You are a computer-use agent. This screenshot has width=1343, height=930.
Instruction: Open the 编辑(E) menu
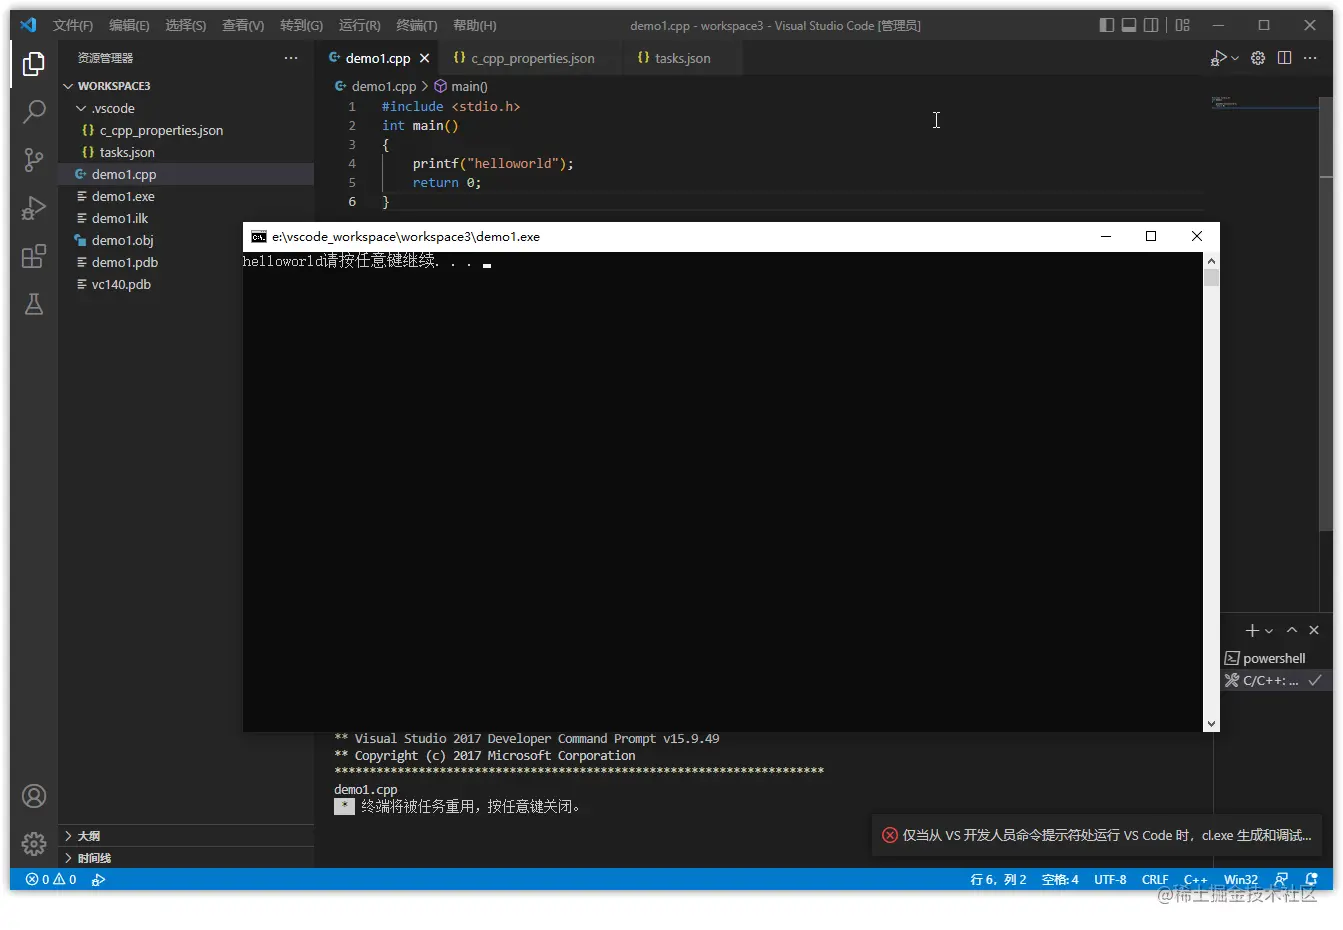(129, 25)
